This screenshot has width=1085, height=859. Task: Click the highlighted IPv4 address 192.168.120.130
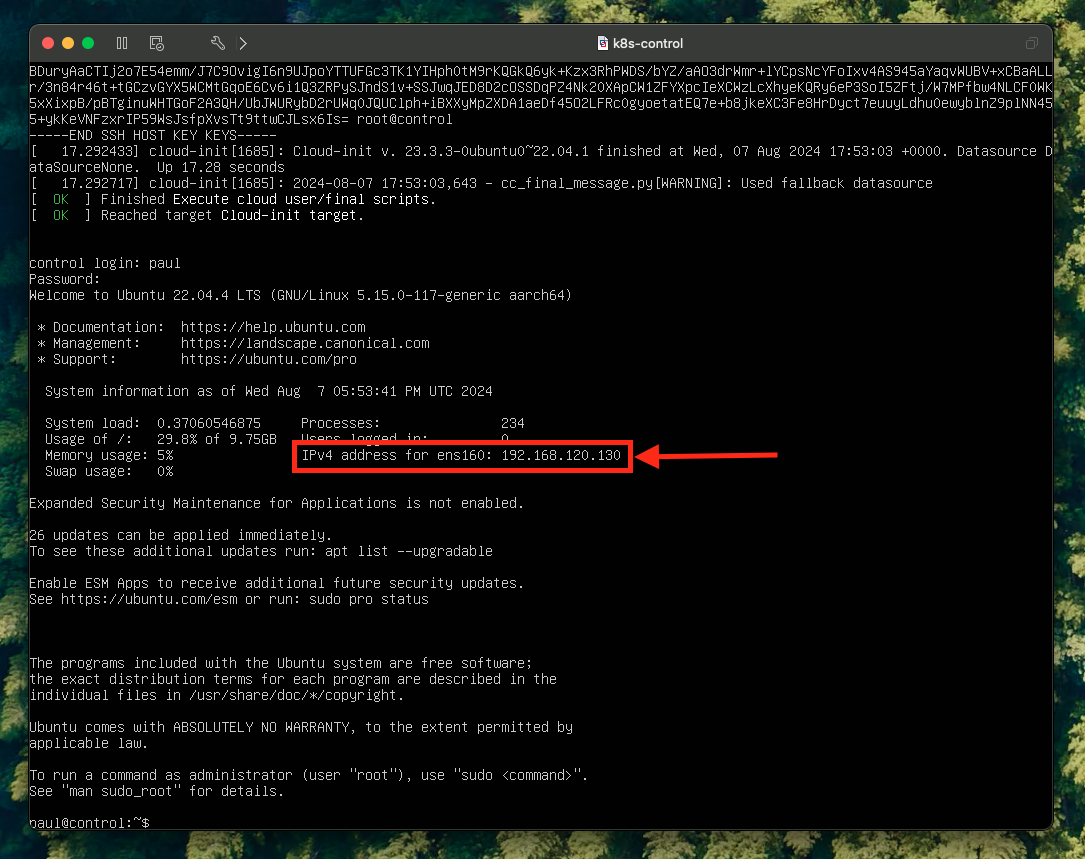pyautogui.click(x=561, y=456)
